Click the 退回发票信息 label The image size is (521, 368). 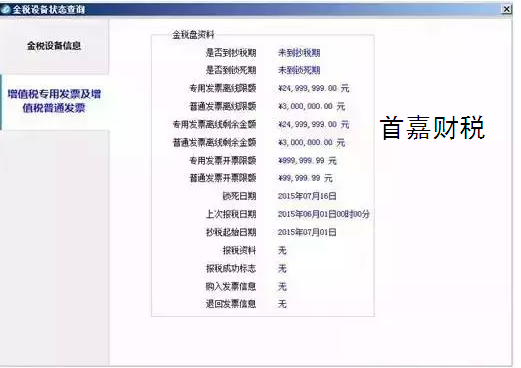click(x=231, y=304)
